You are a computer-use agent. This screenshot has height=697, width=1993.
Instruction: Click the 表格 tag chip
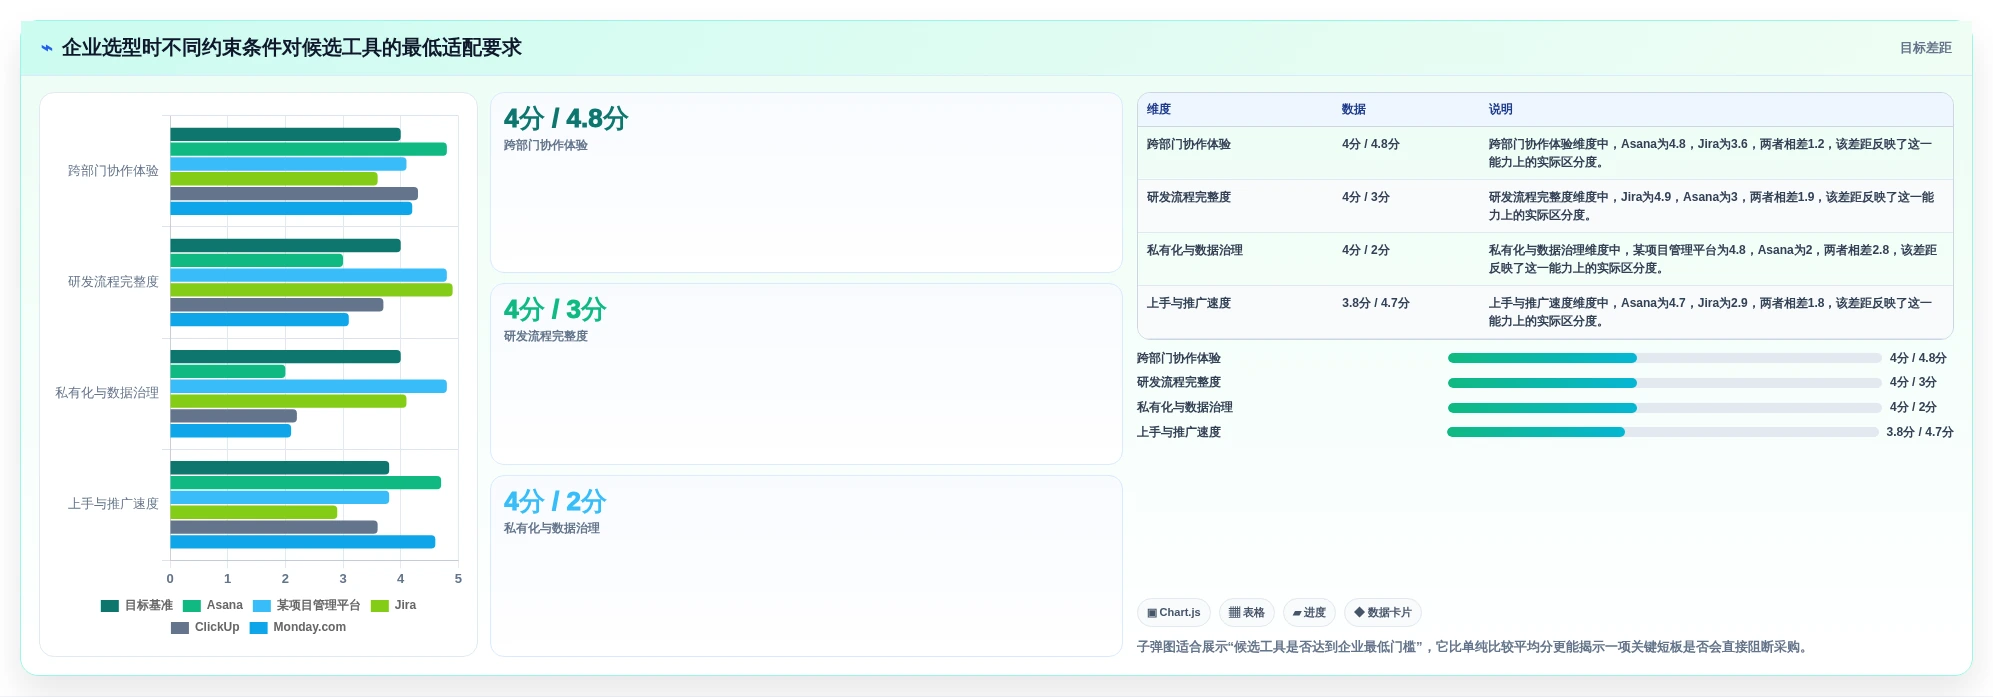pos(1247,613)
